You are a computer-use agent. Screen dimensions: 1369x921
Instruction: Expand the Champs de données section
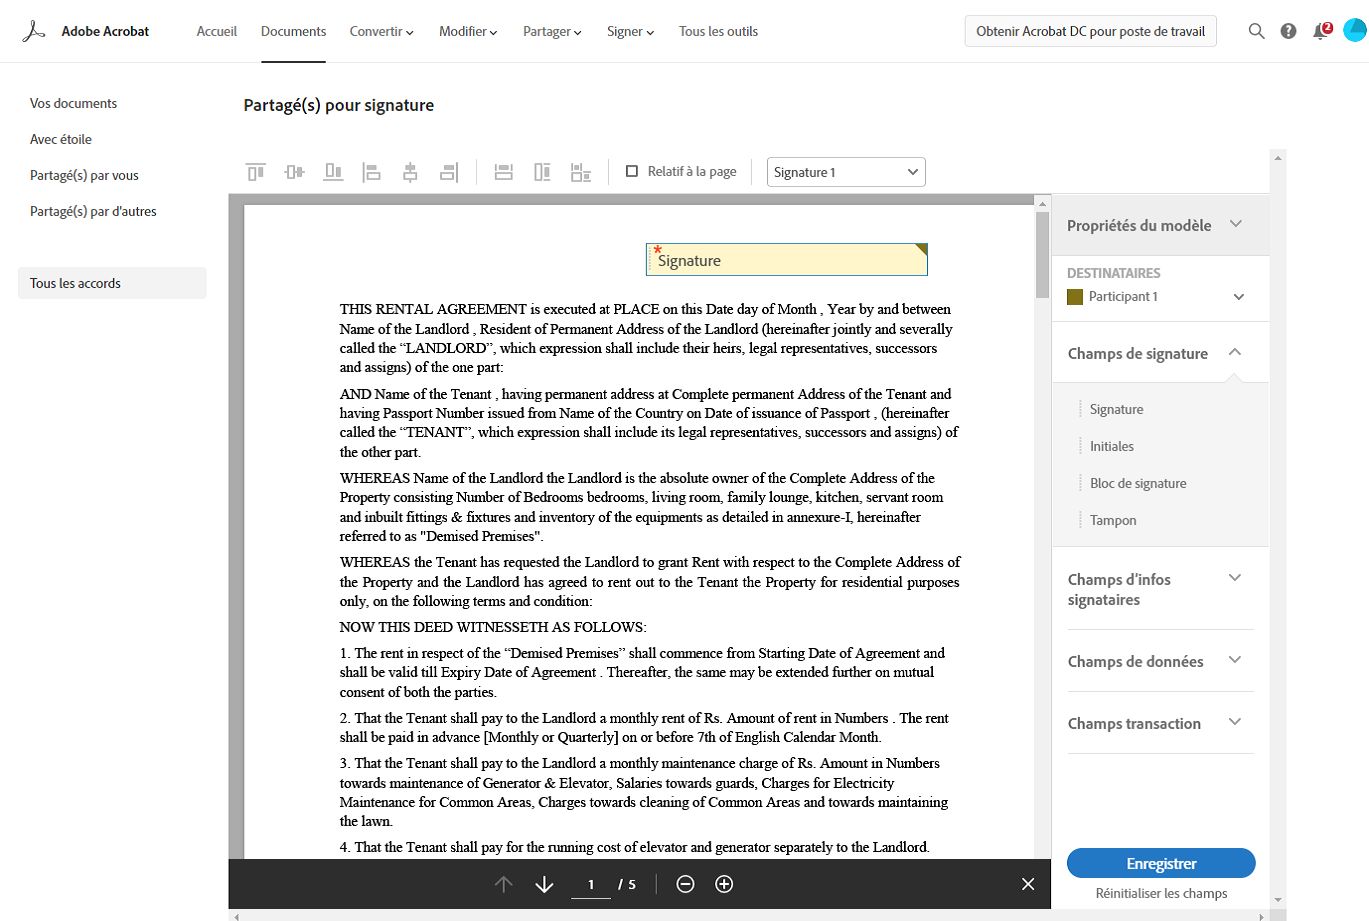pyautogui.click(x=1160, y=661)
